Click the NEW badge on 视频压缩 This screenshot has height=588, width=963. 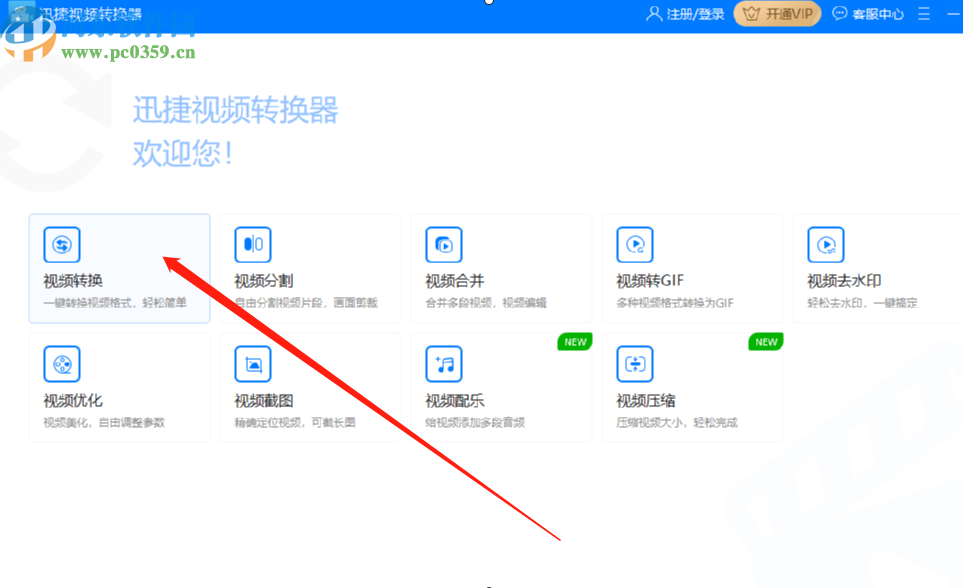click(x=765, y=341)
